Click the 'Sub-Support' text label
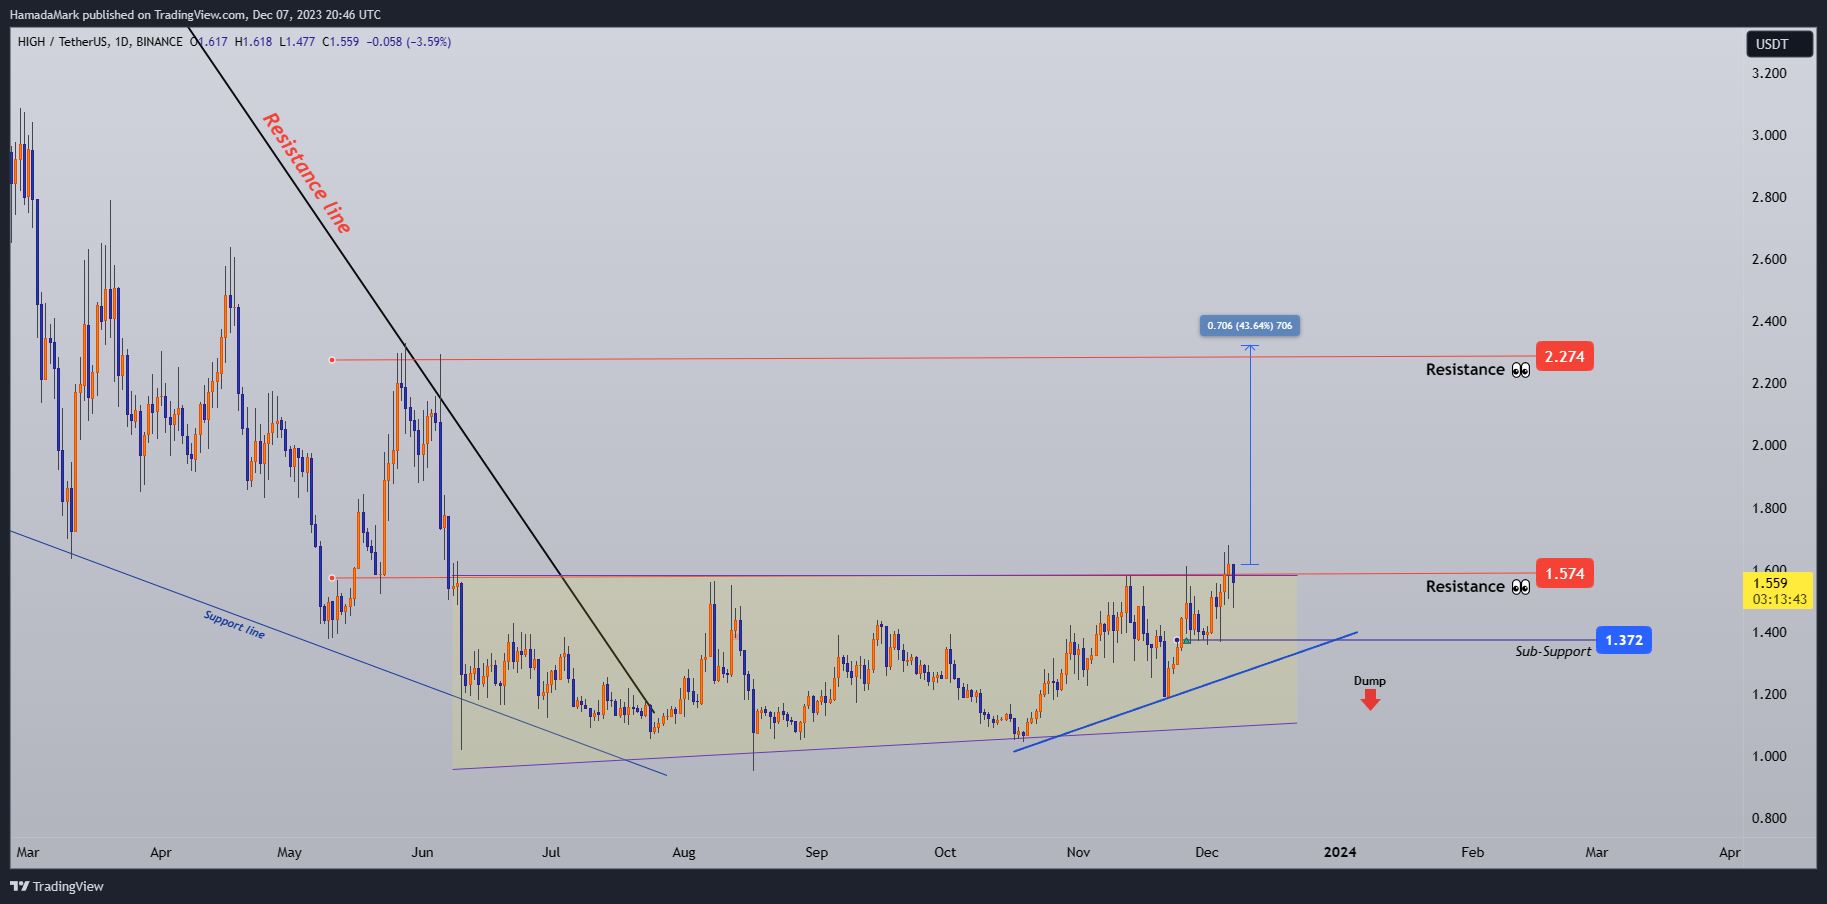 tap(1553, 651)
